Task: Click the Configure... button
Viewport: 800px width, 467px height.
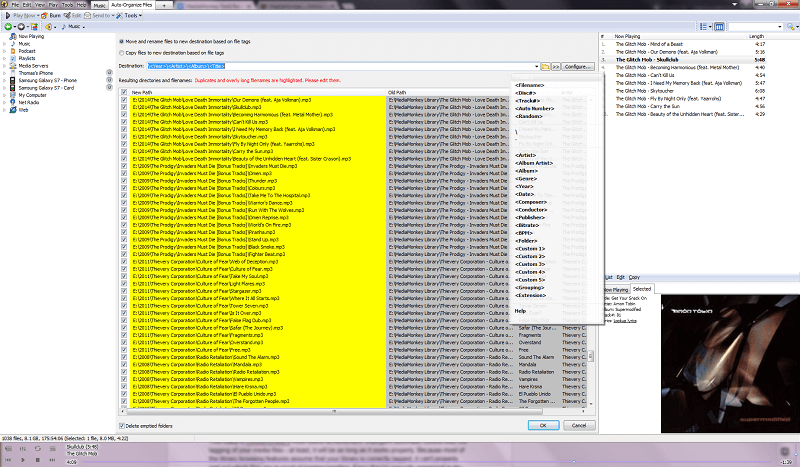Action: point(579,66)
